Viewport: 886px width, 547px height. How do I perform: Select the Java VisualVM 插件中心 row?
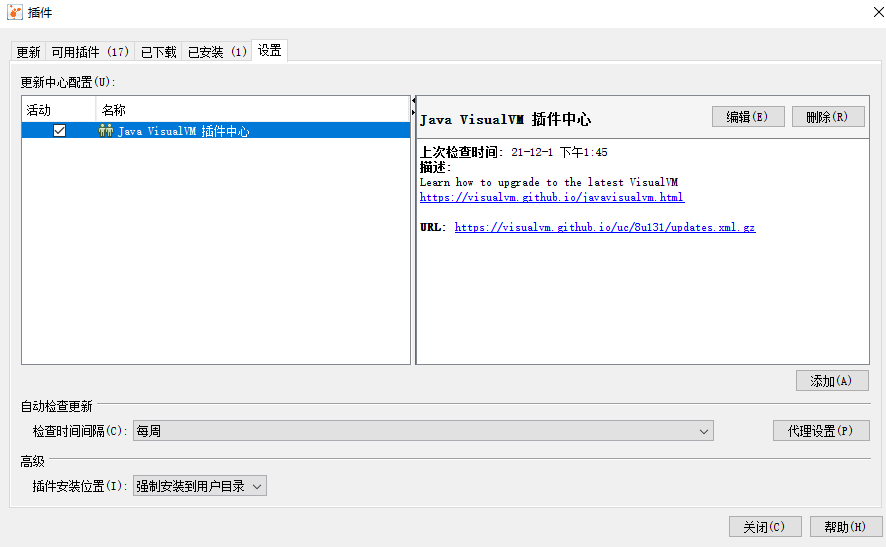click(x=216, y=131)
